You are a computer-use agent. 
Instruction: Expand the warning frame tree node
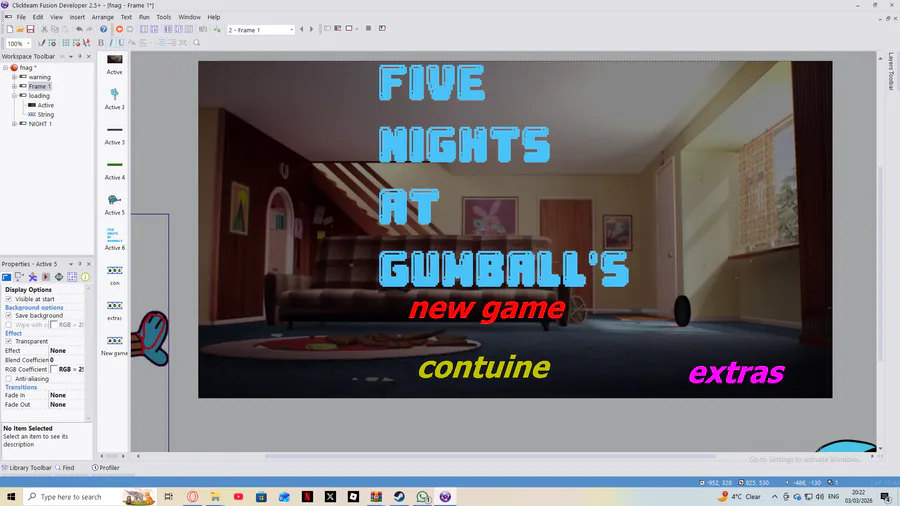14,77
